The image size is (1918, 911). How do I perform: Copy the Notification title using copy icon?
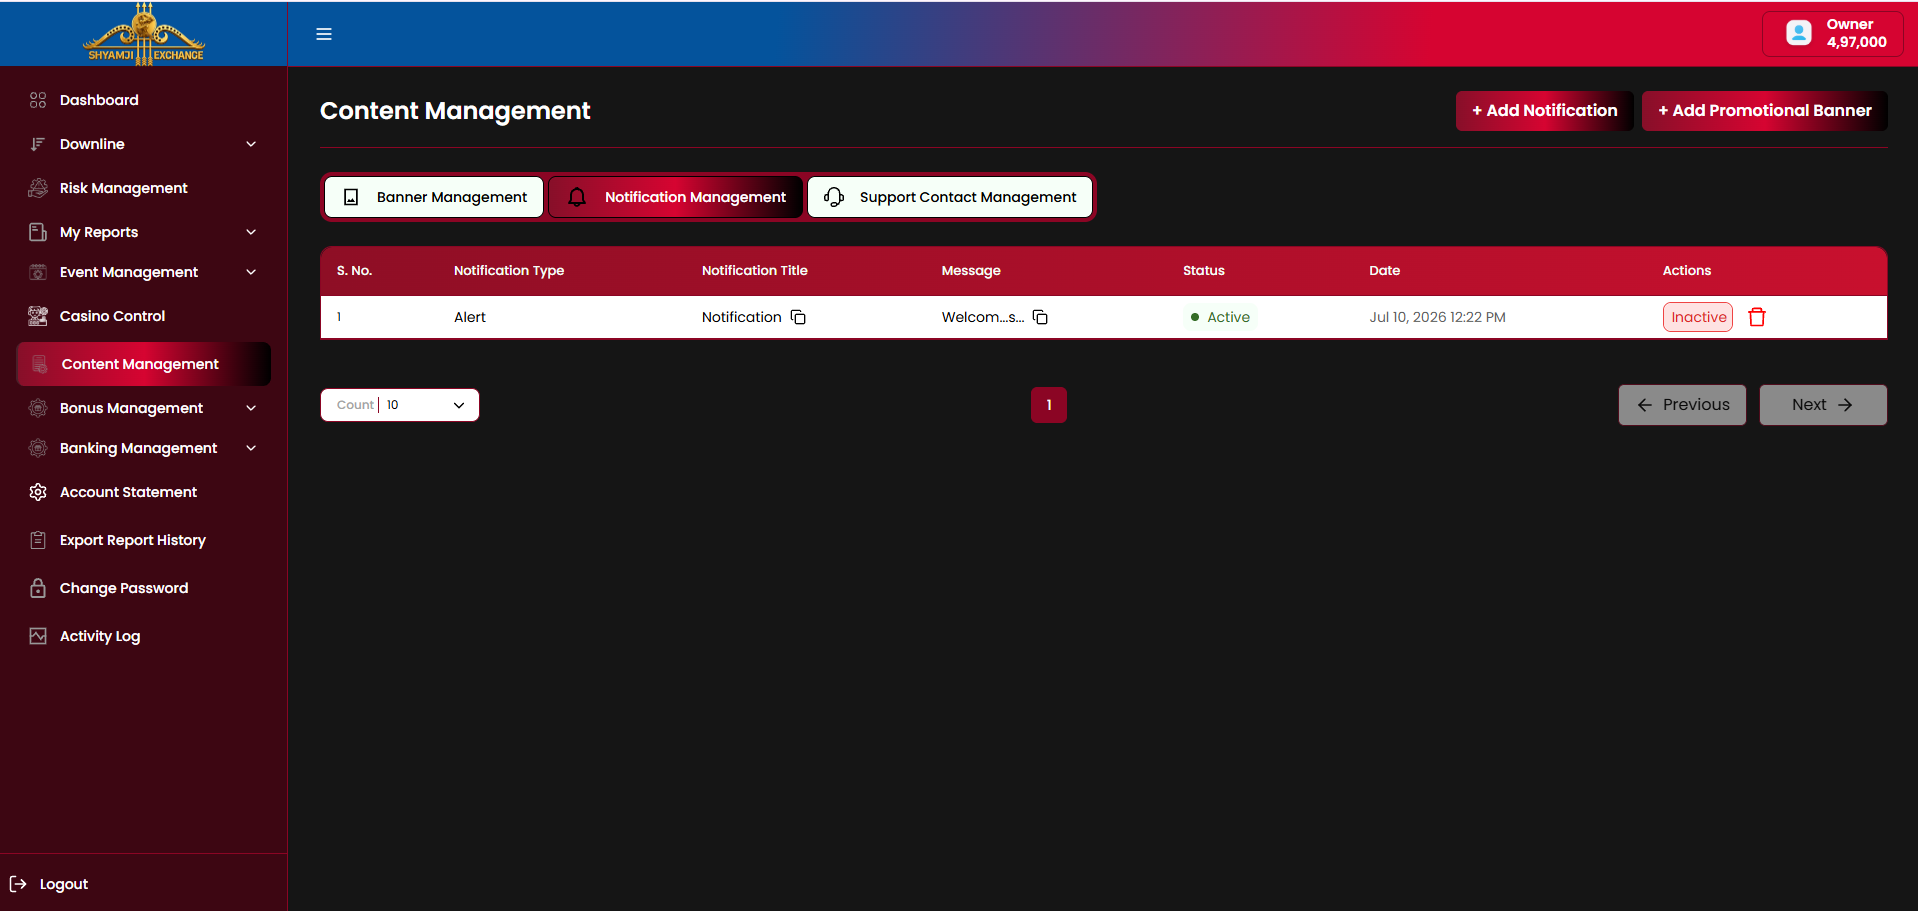click(798, 317)
